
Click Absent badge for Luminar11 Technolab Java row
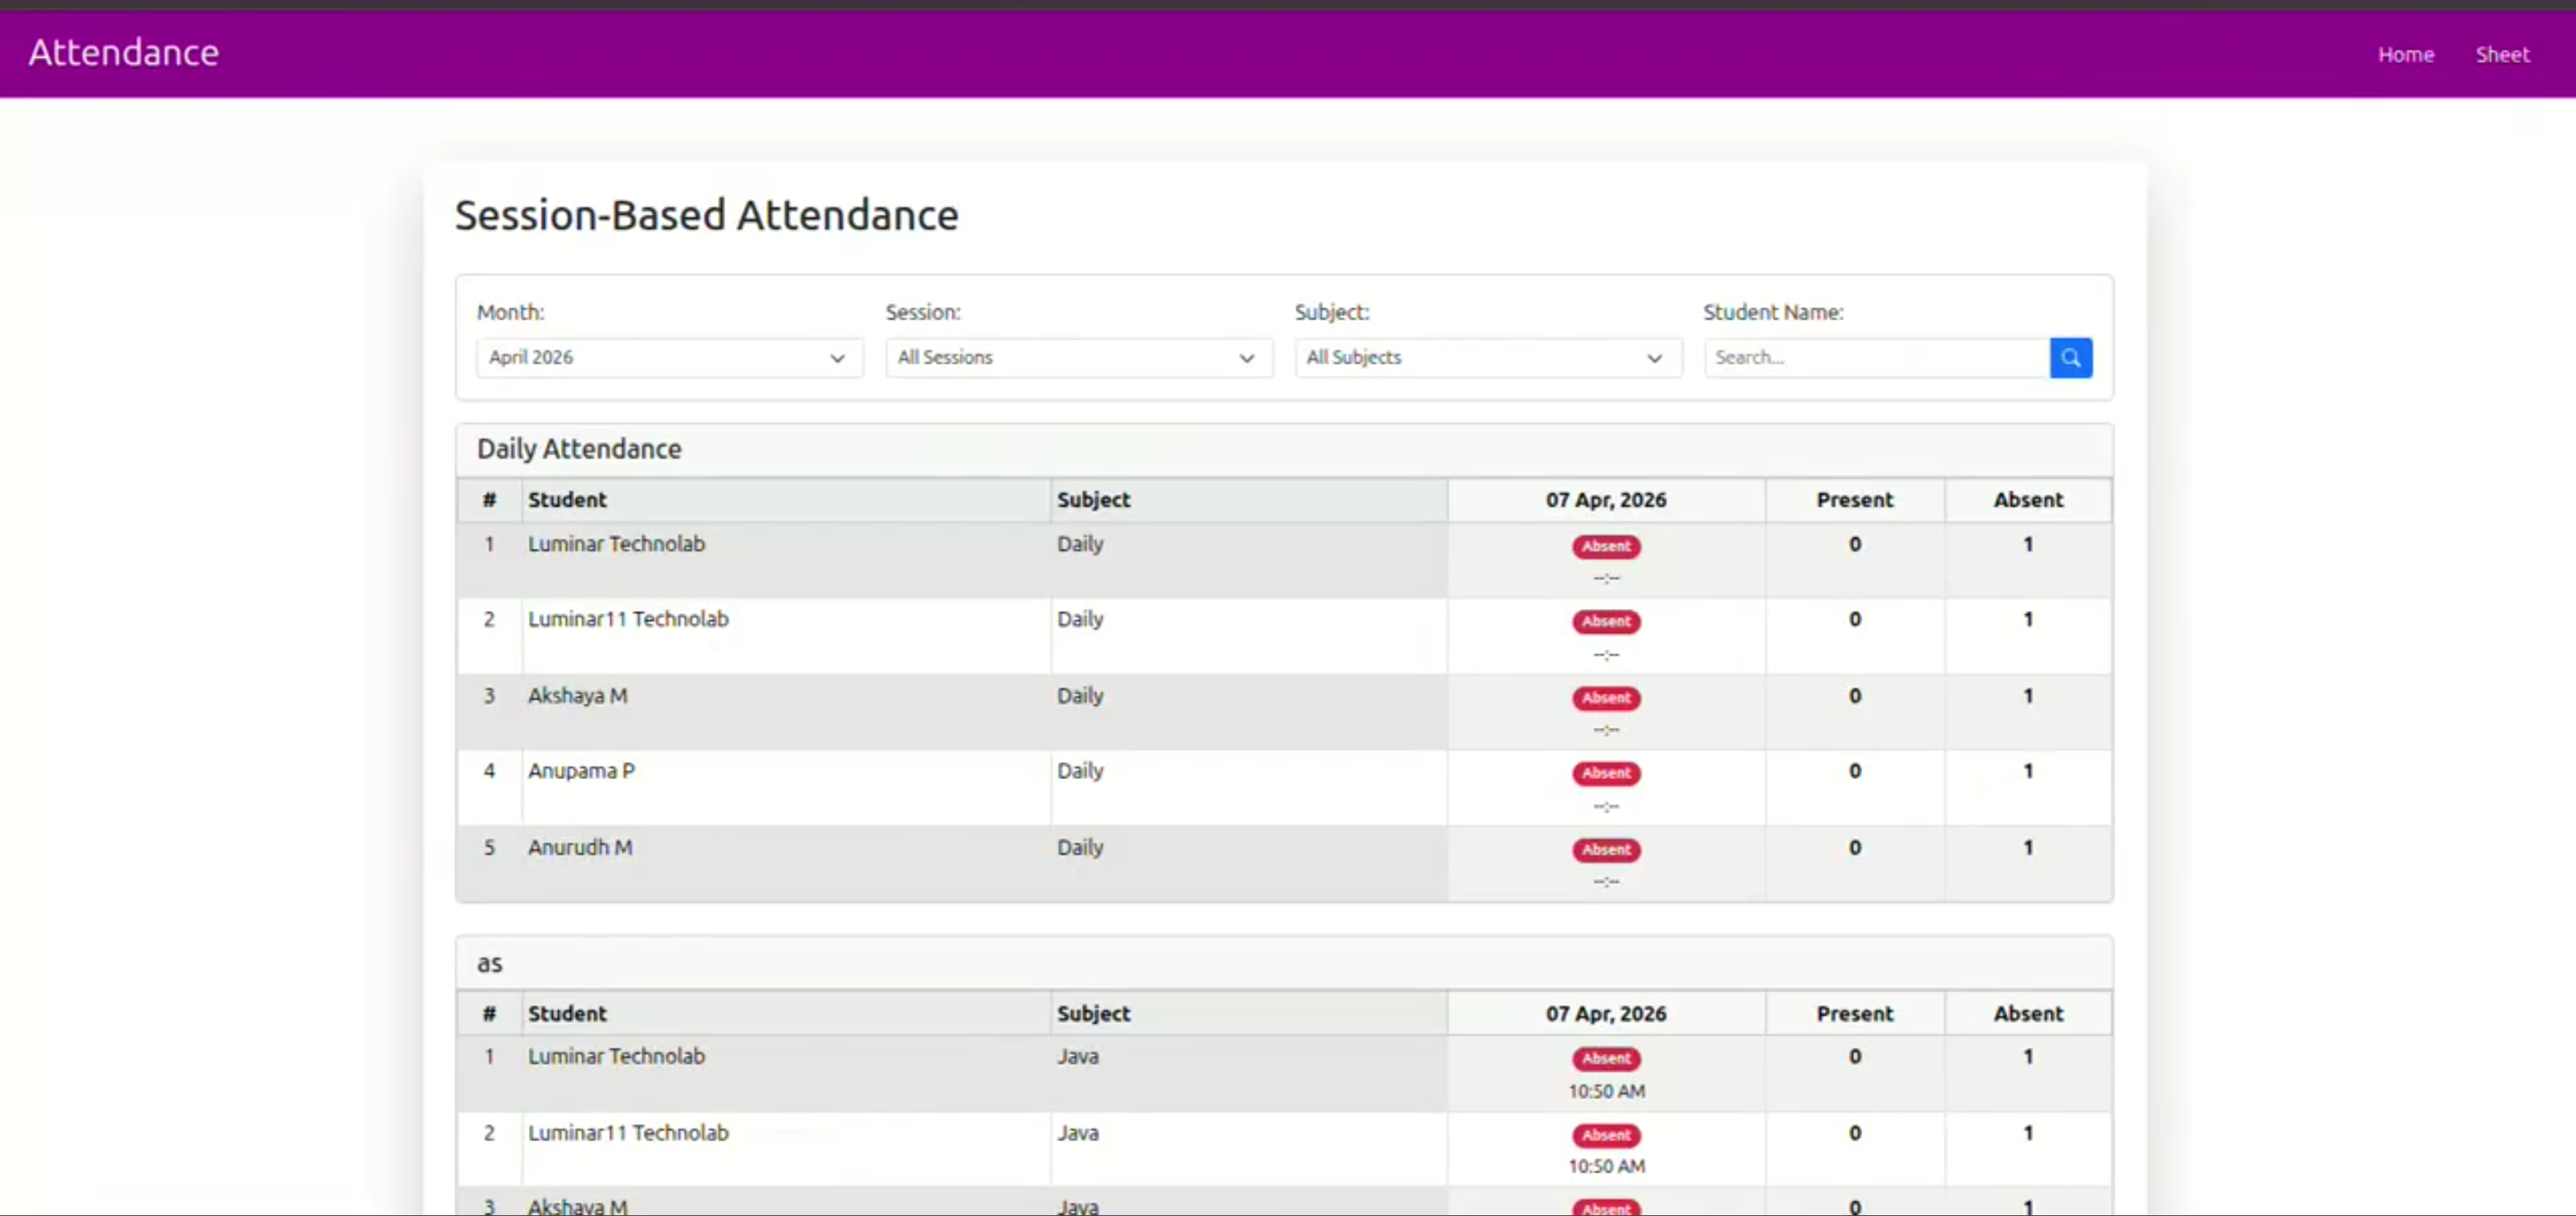(x=1606, y=1135)
